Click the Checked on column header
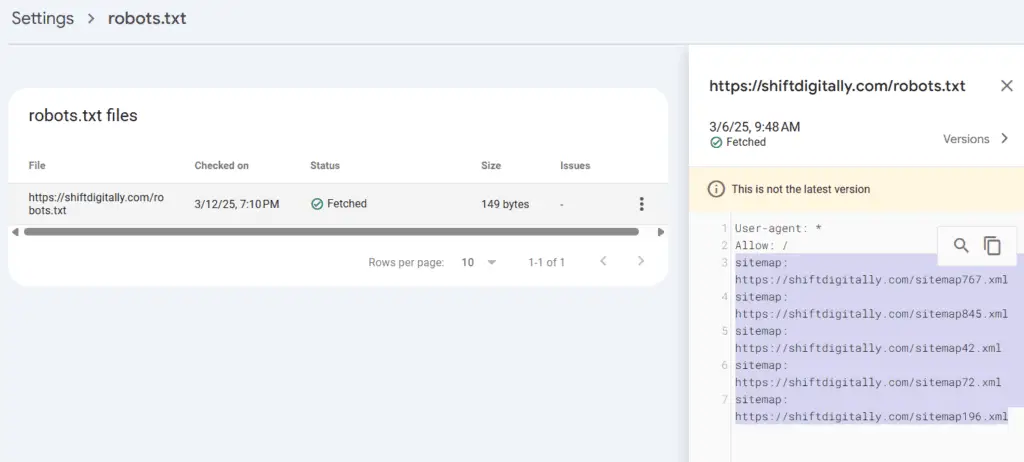 click(x=221, y=165)
